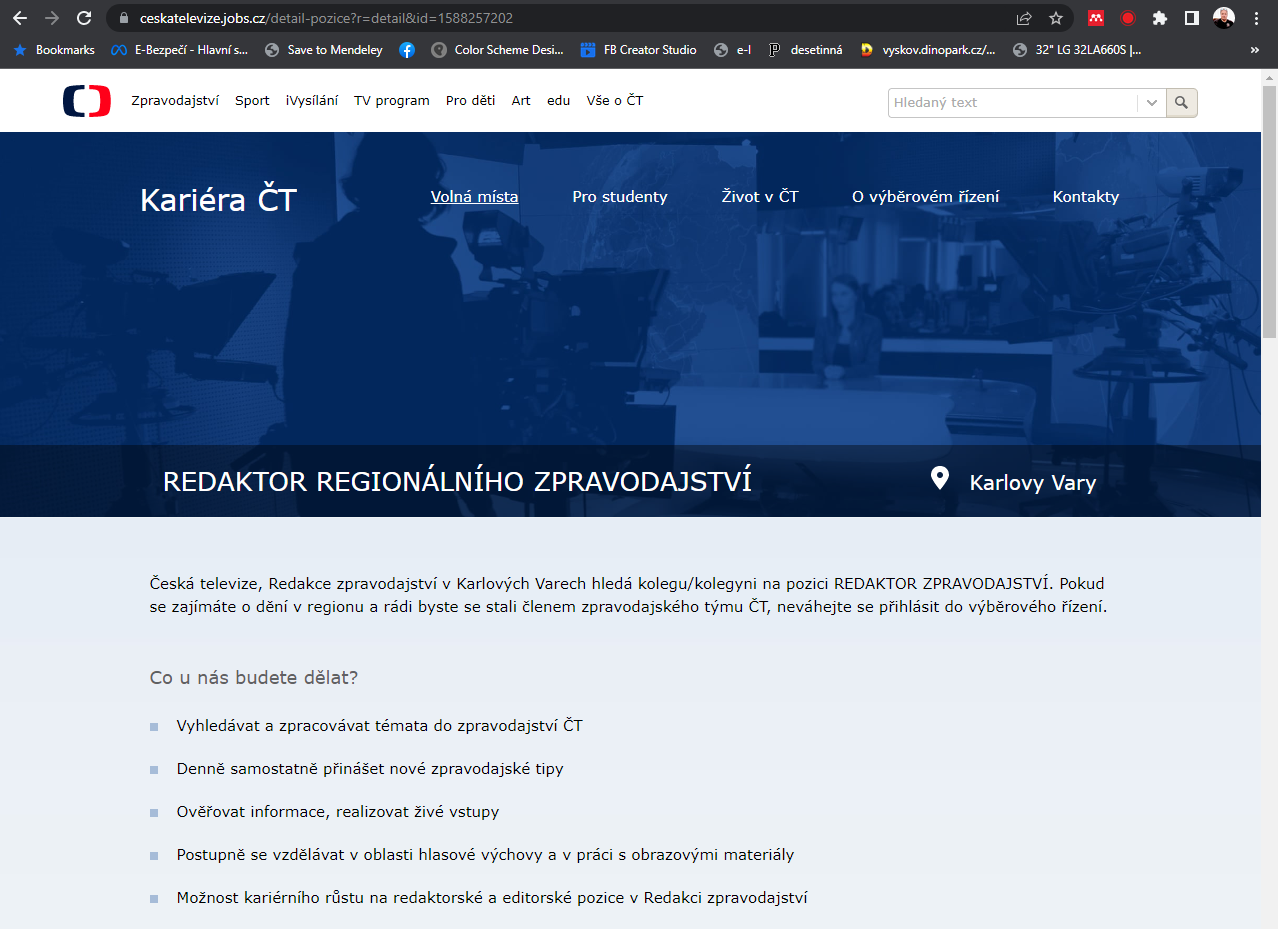View site security info via padlock icon

tap(124, 18)
